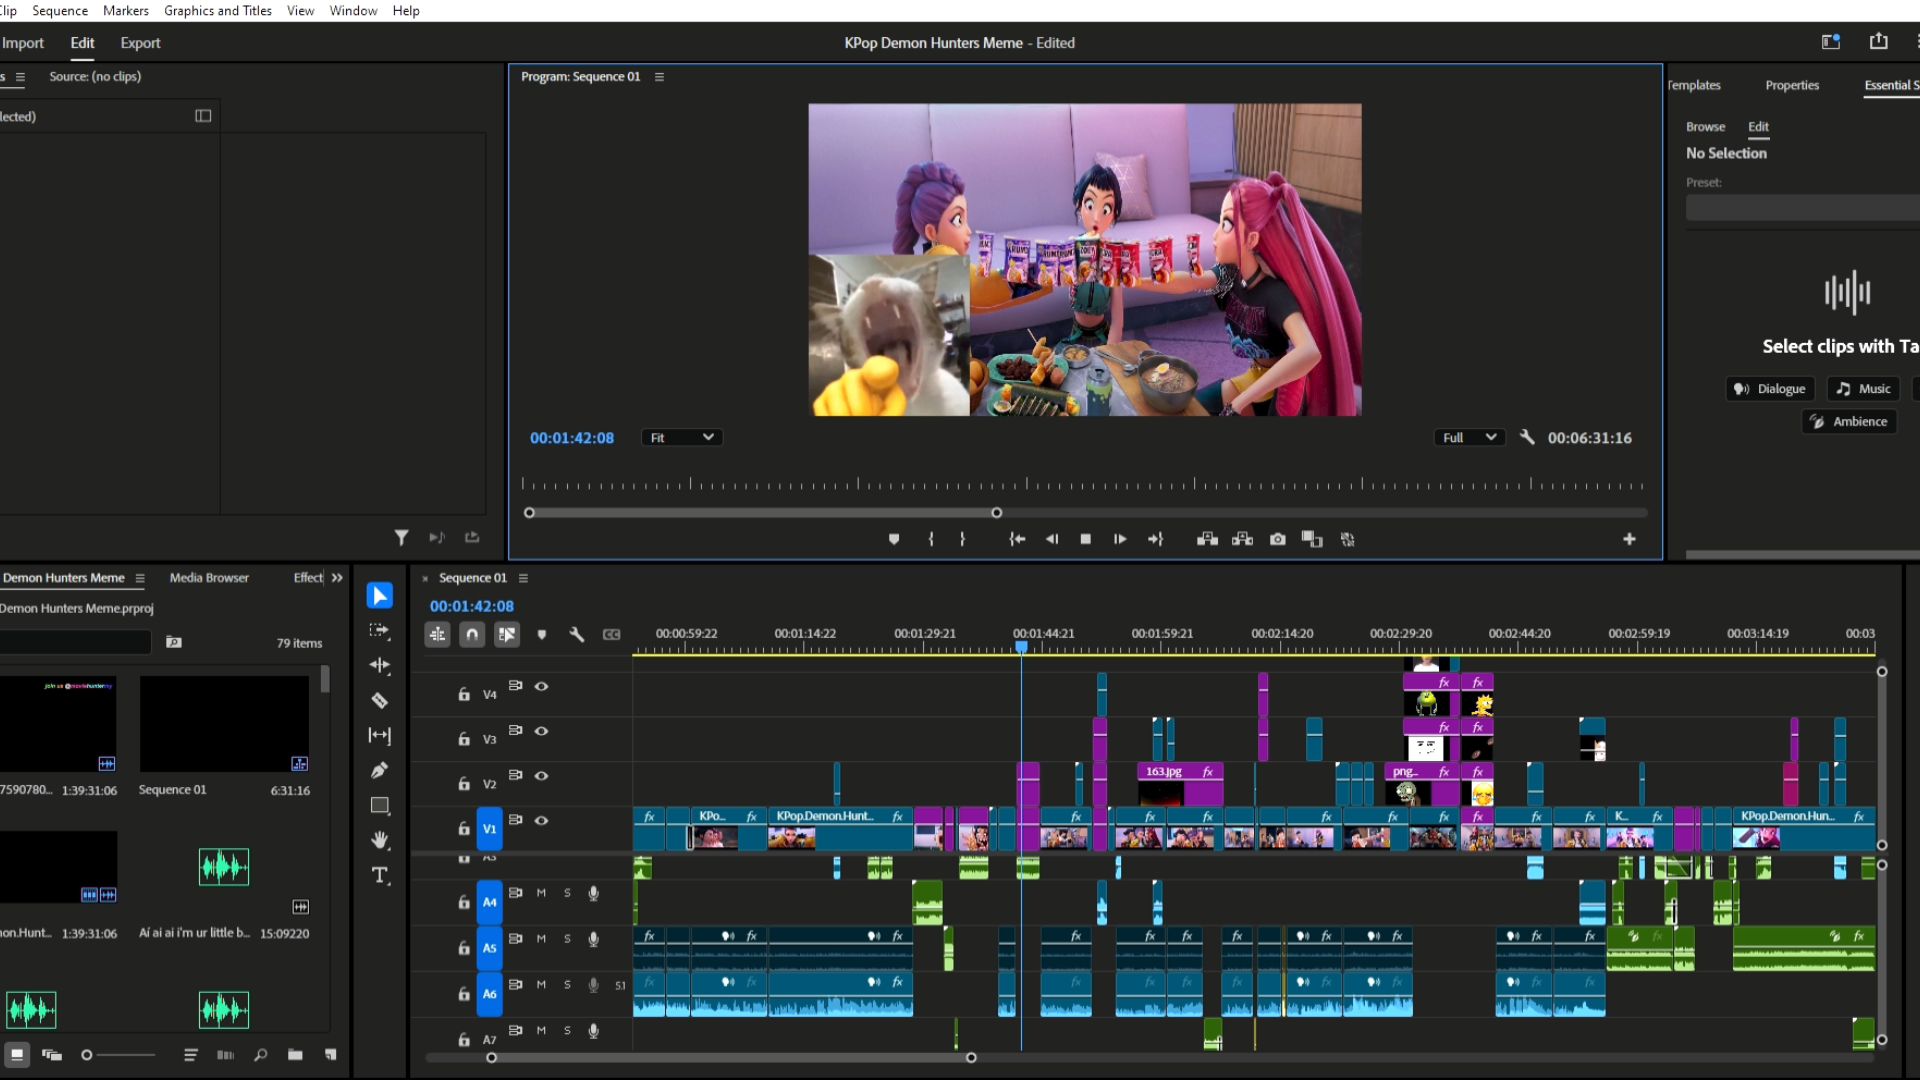
Task: Open Program monitor settings wrench
Action: pyautogui.click(x=1527, y=437)
